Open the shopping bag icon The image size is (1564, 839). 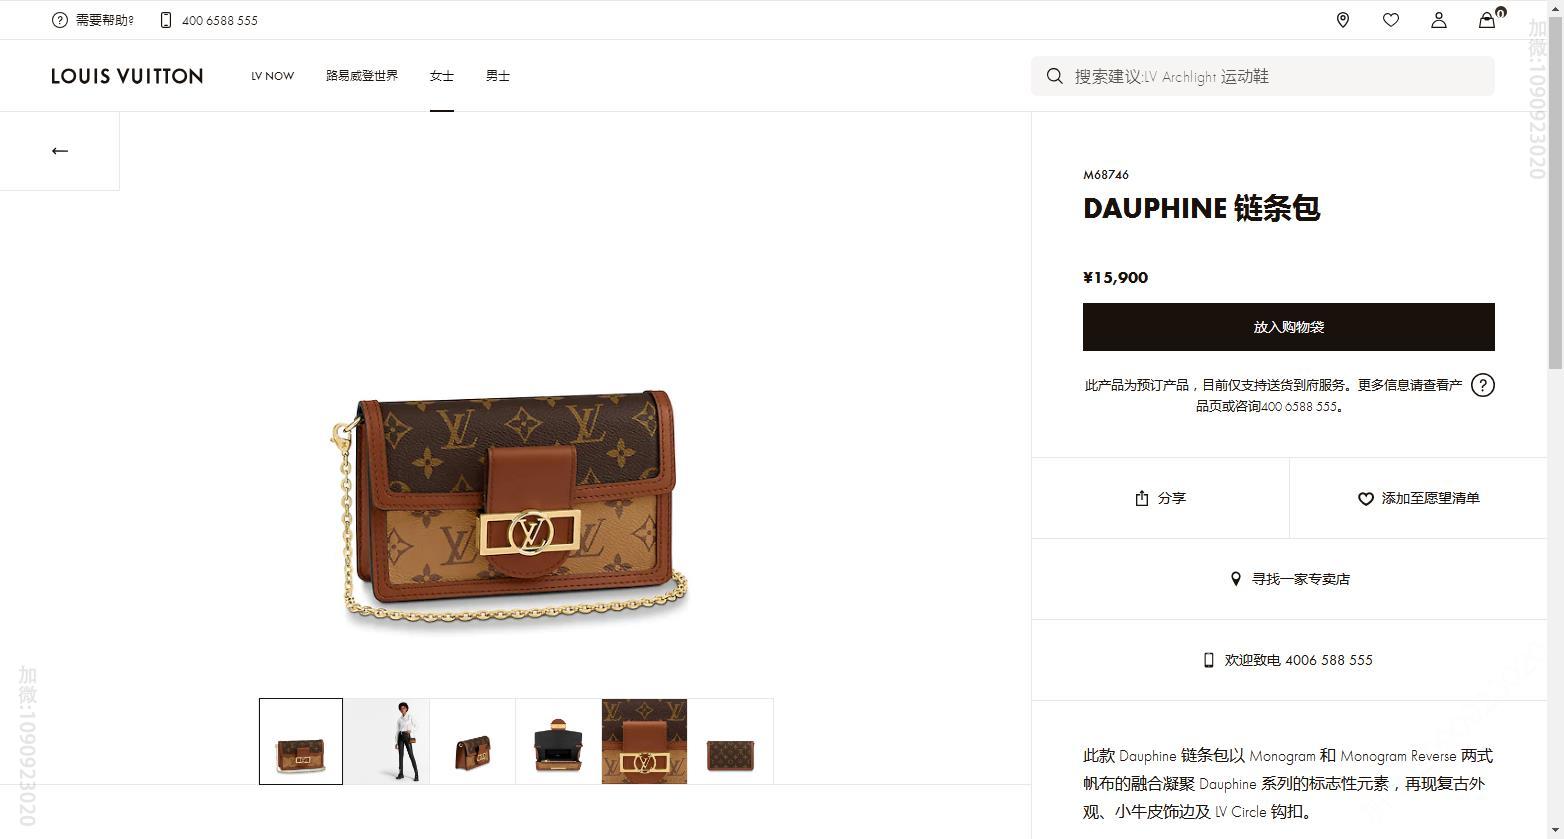[x=1488, y=20]
